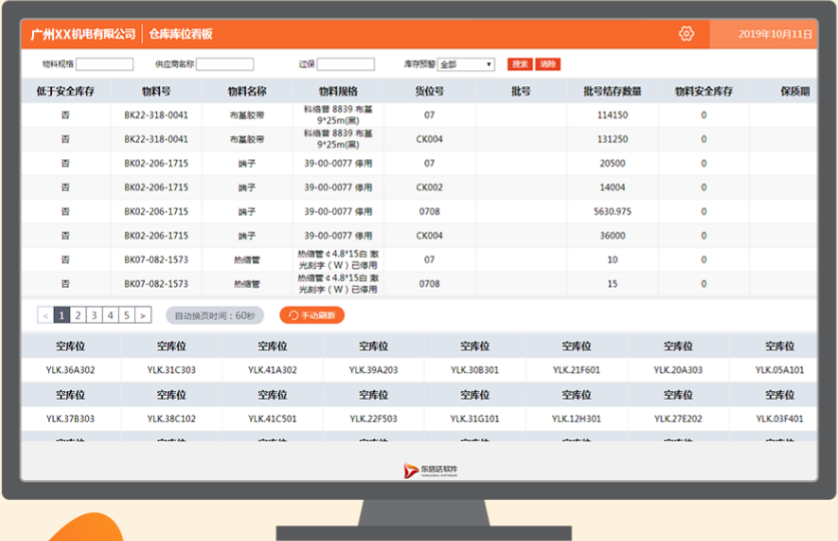Click the 批号结存数量 column header
Screen dimensions: 838x541
pyautogui.click(x=612, y=91)
